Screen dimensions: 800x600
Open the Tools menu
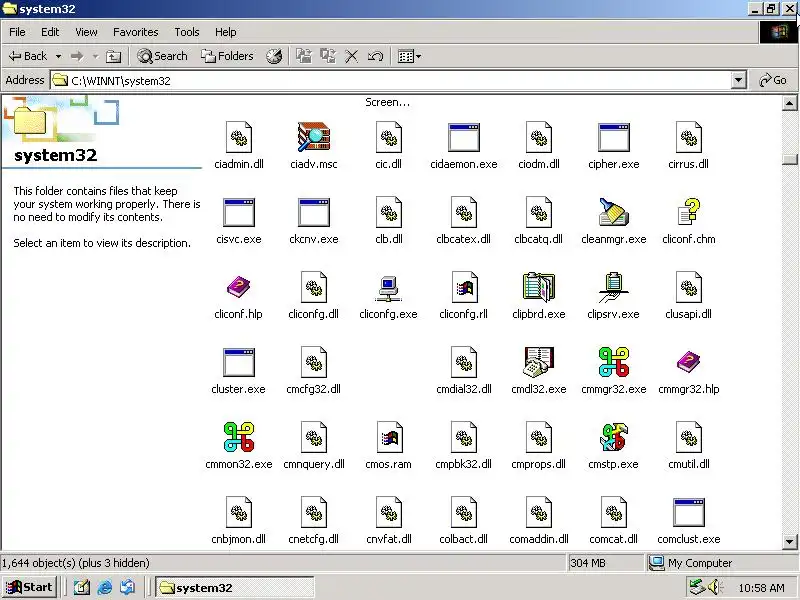[x=187, y=32]
